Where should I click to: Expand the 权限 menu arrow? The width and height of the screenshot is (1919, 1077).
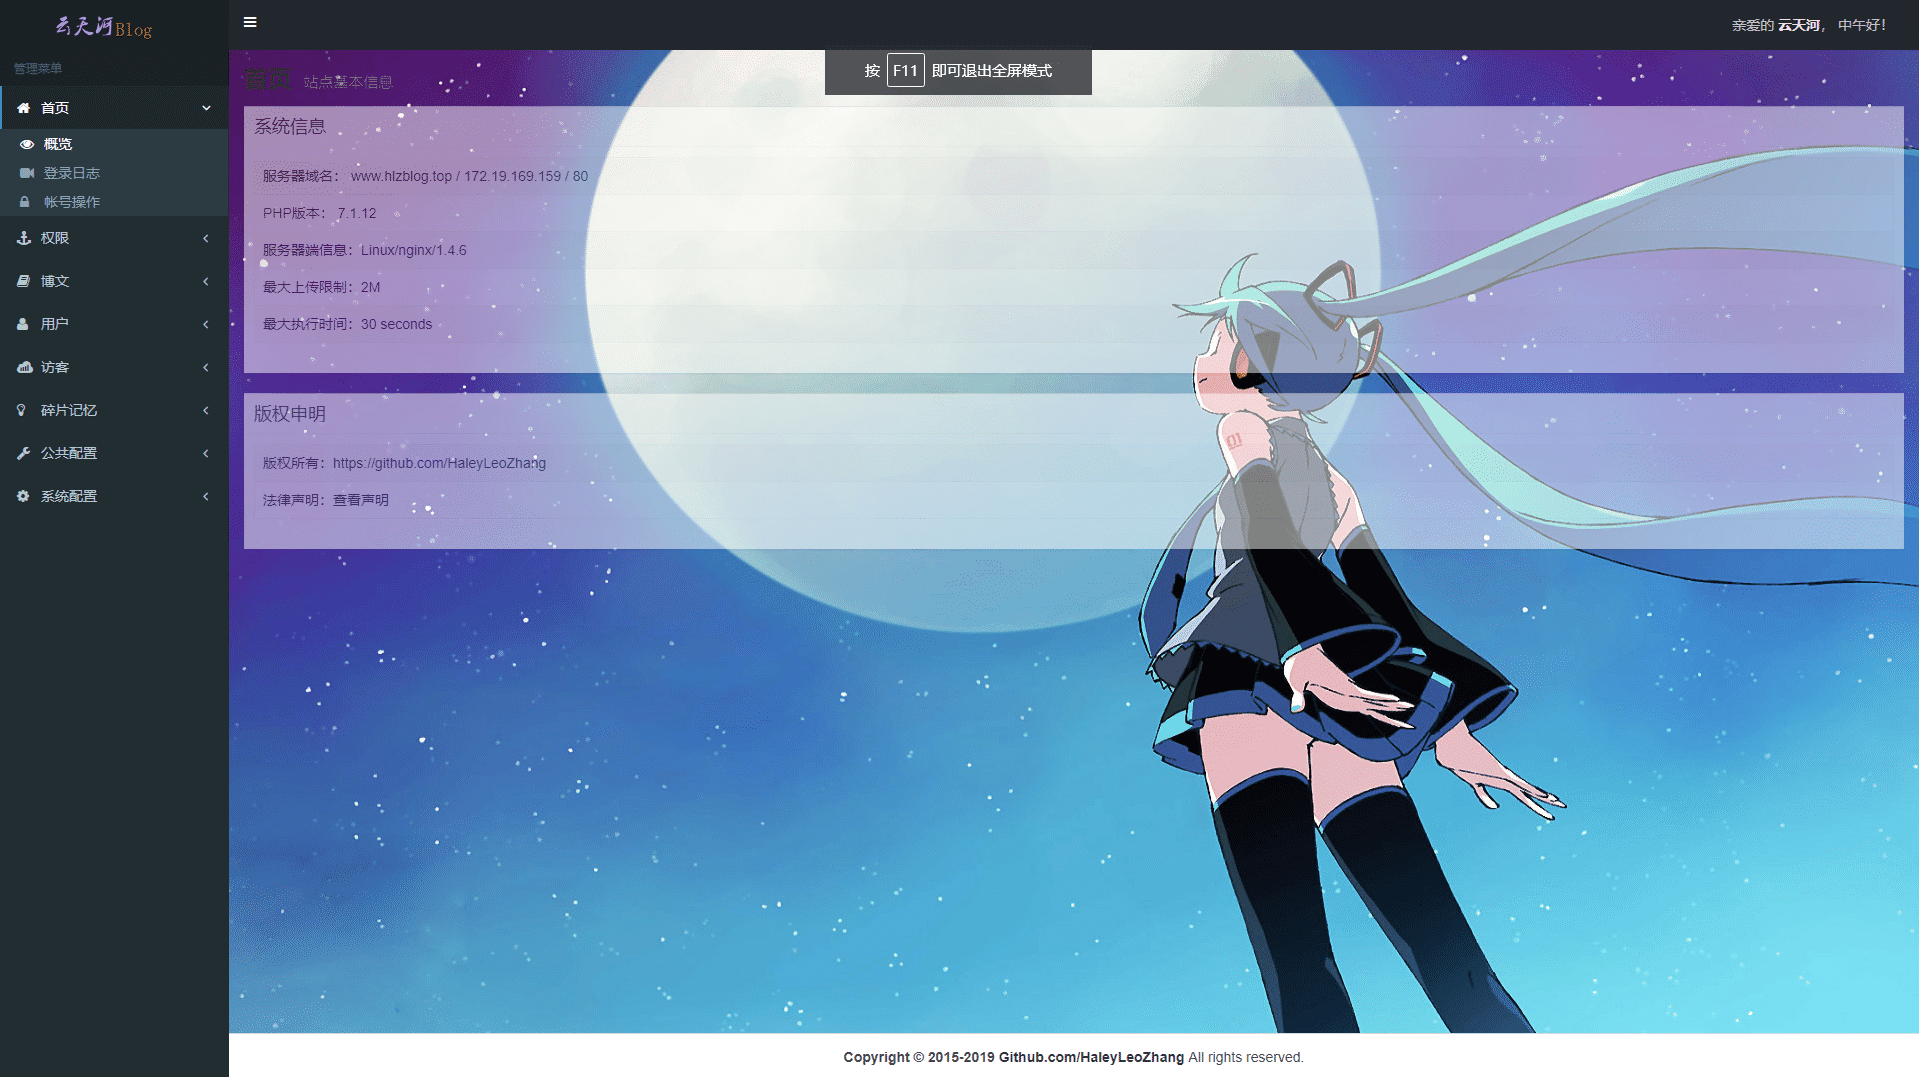click(x=206, y=238)
